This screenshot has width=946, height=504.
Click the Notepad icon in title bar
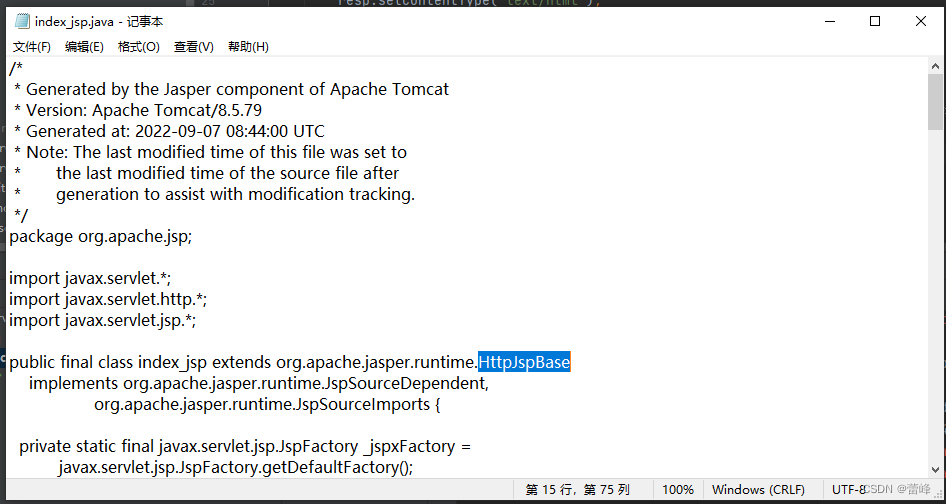coord(22,22)
